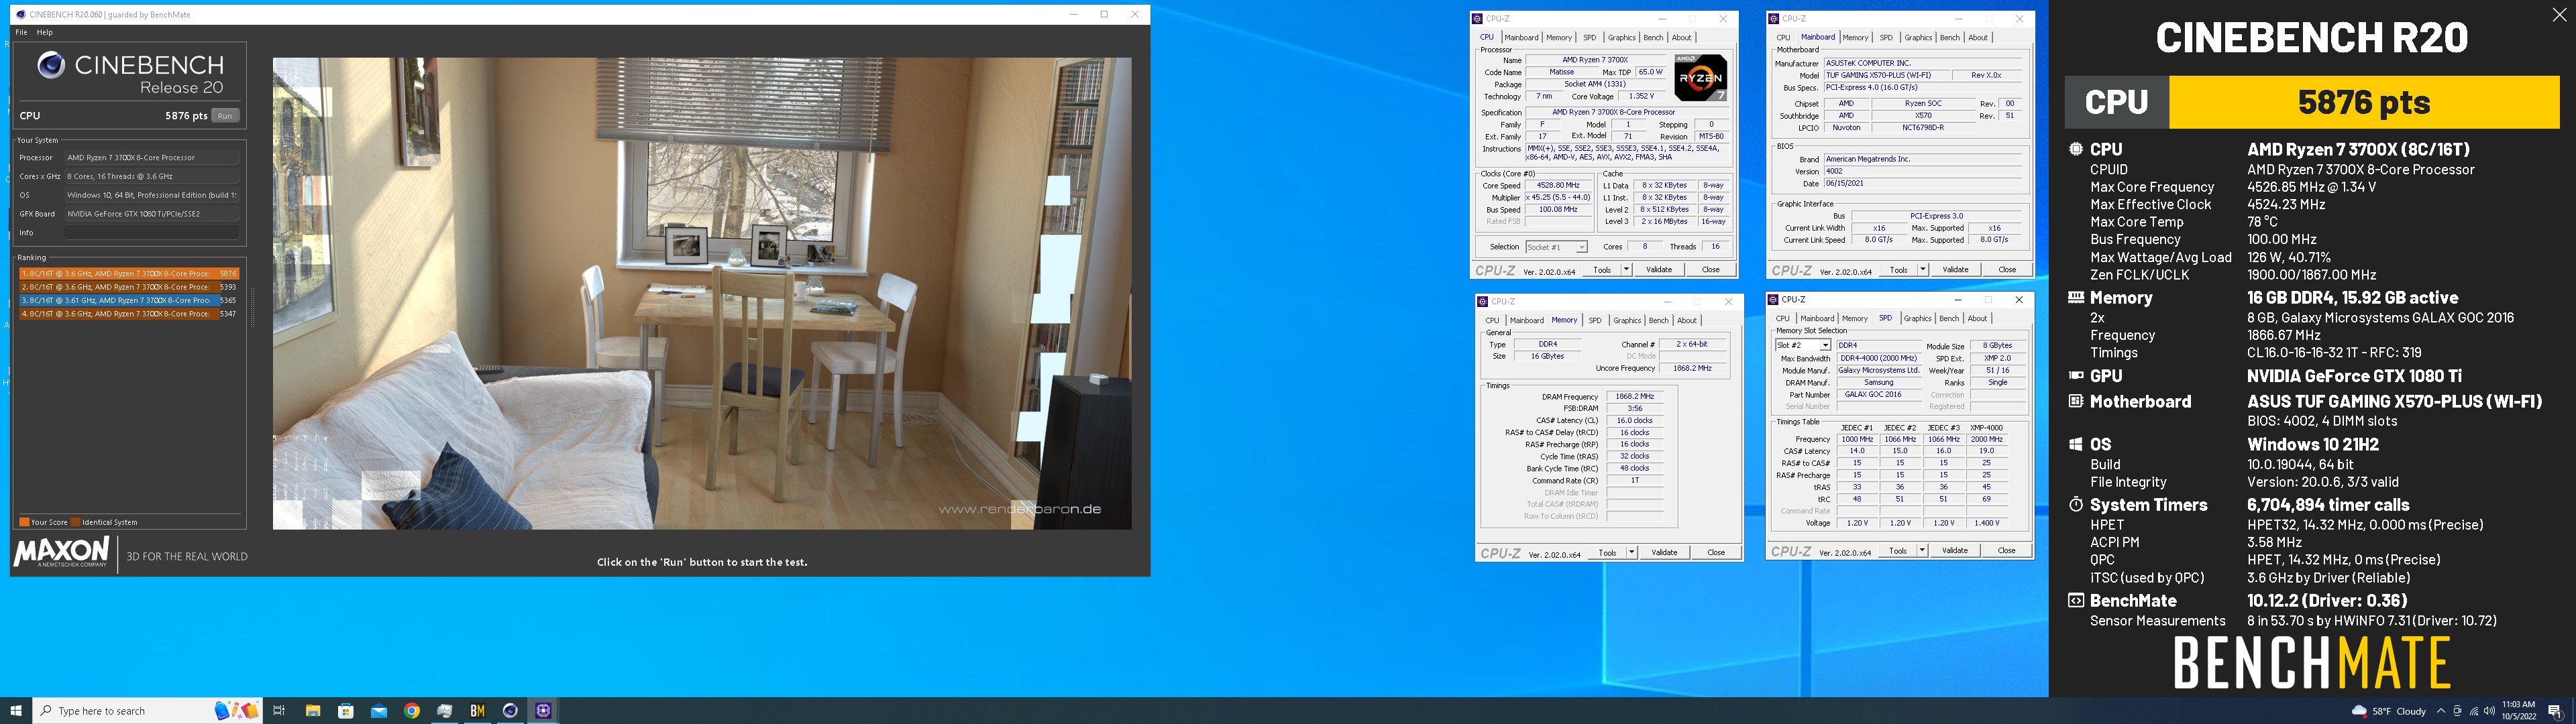Select the top ranking entry scoring 5876
Viewport: 2576px width, 724px height.
pos(128,273)
